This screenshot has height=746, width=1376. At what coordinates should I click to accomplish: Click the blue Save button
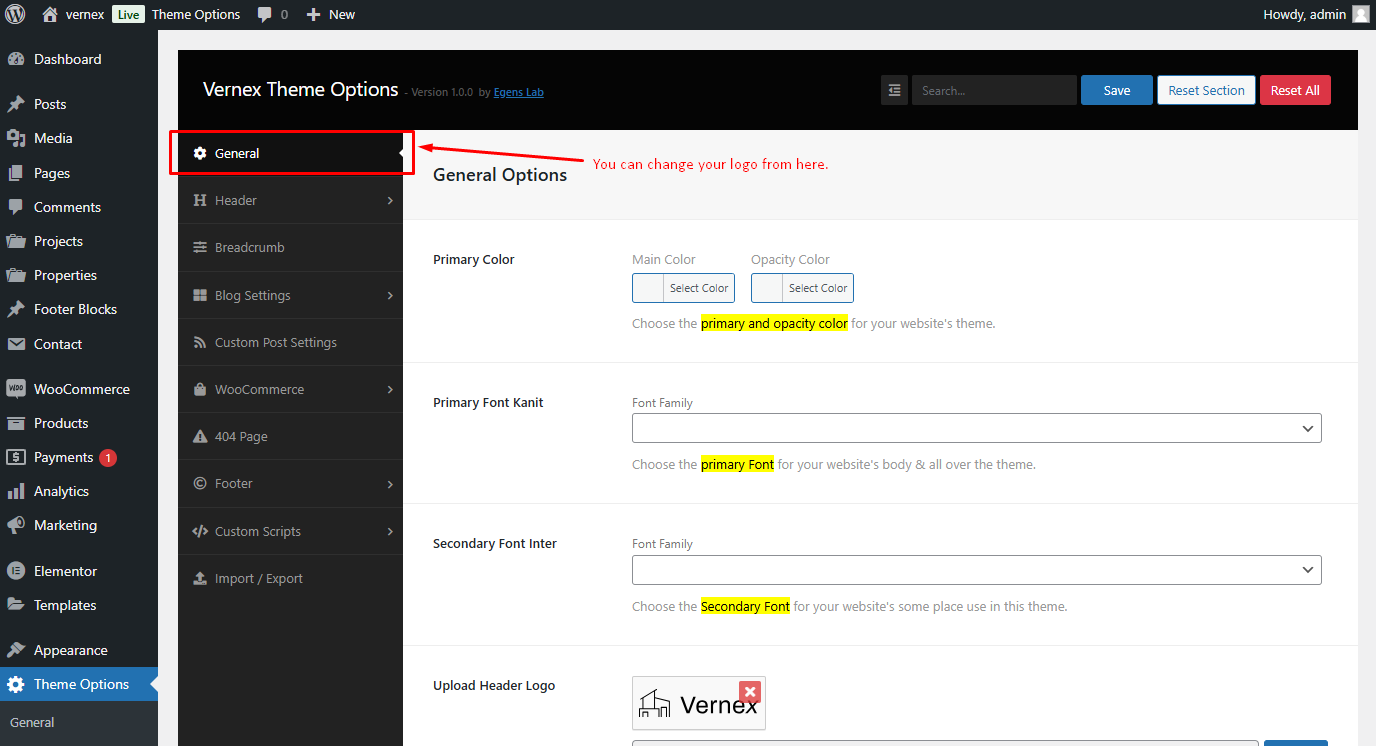point(1117,90)
